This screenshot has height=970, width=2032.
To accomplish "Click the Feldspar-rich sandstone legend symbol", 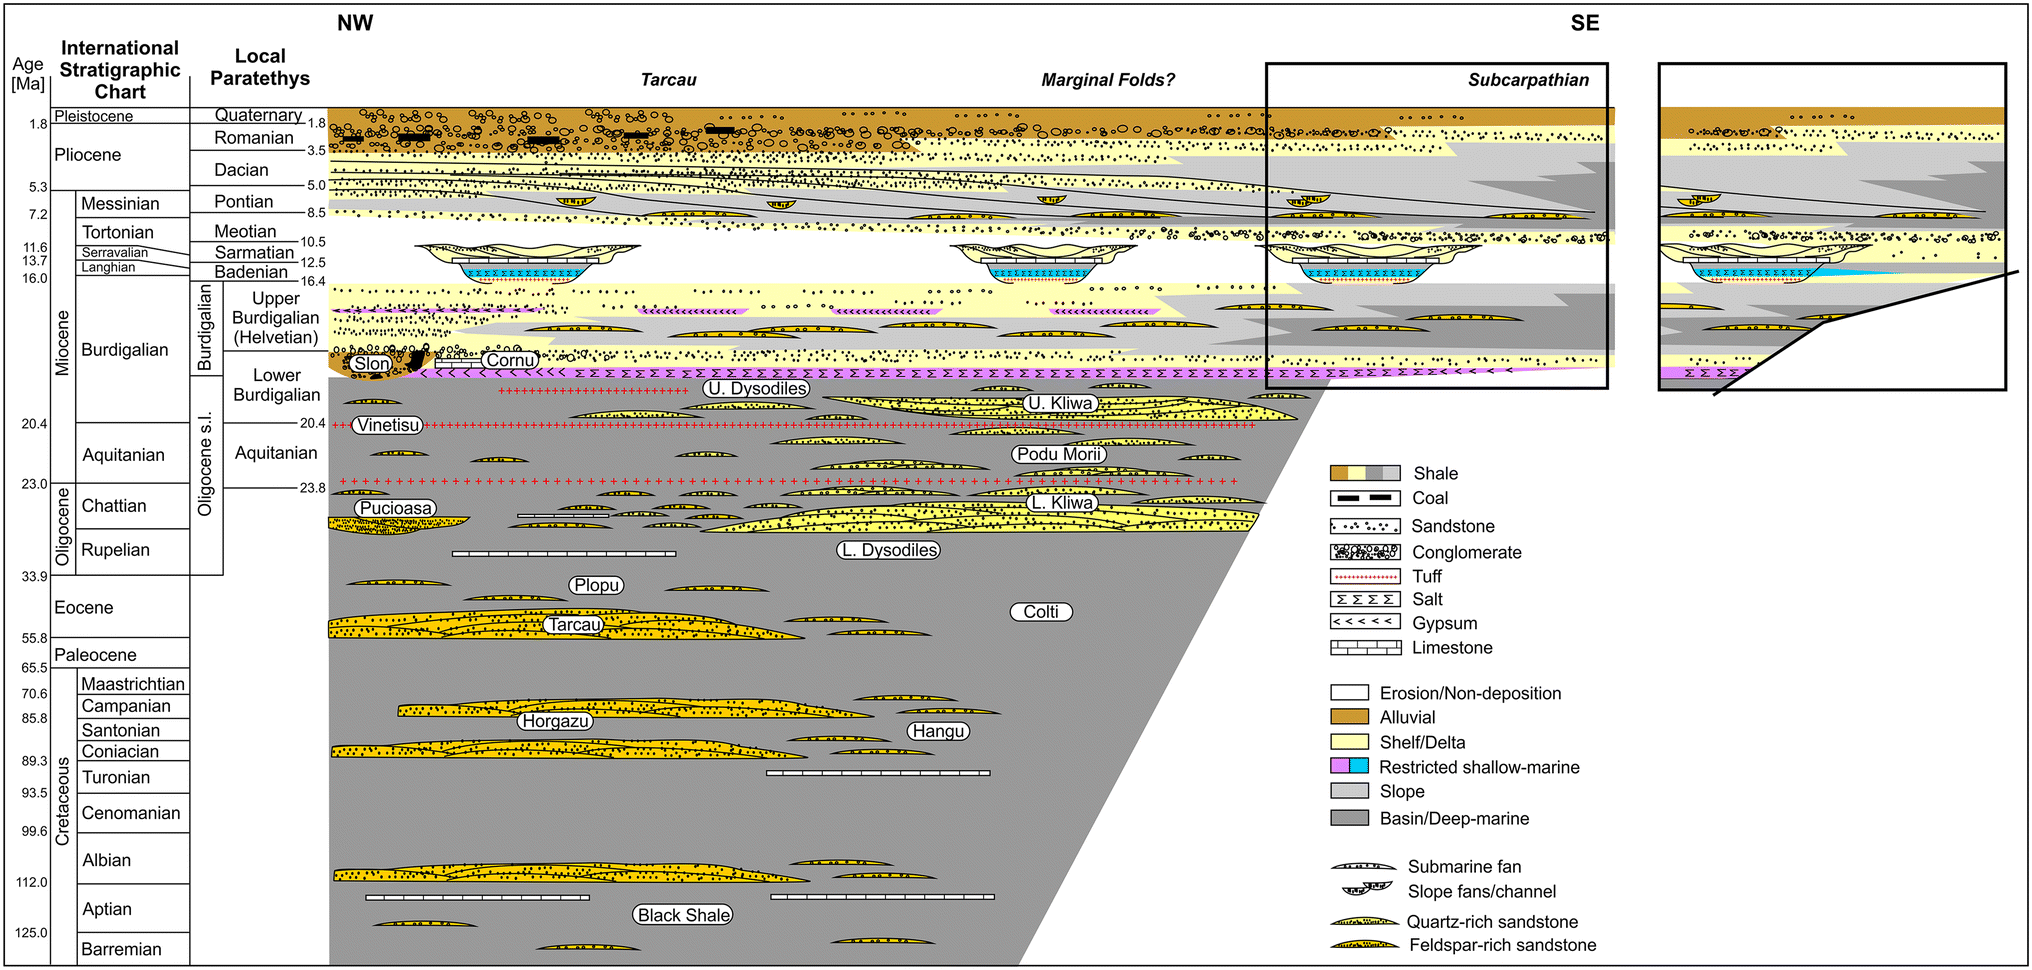I will (x=1365, y=944).
